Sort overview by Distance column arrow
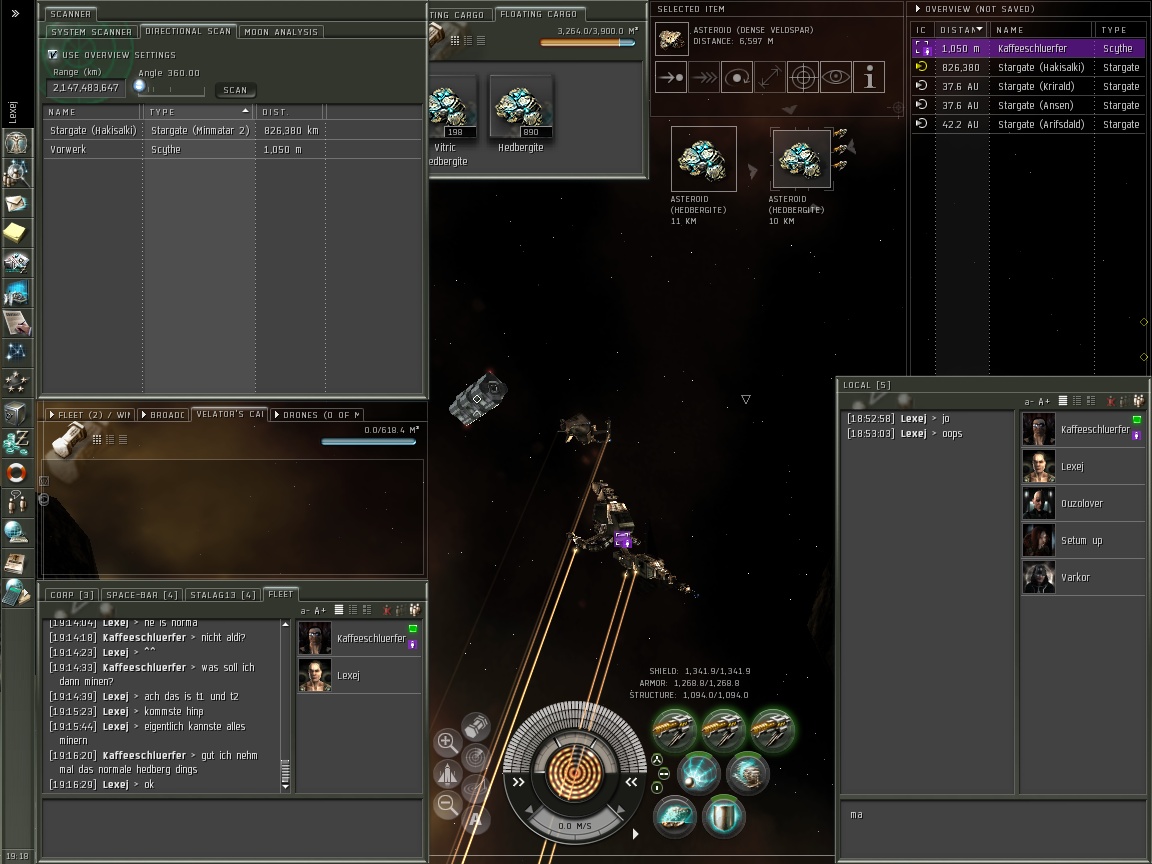Viewport: 1152px width, 864px height. pos(979,29)
